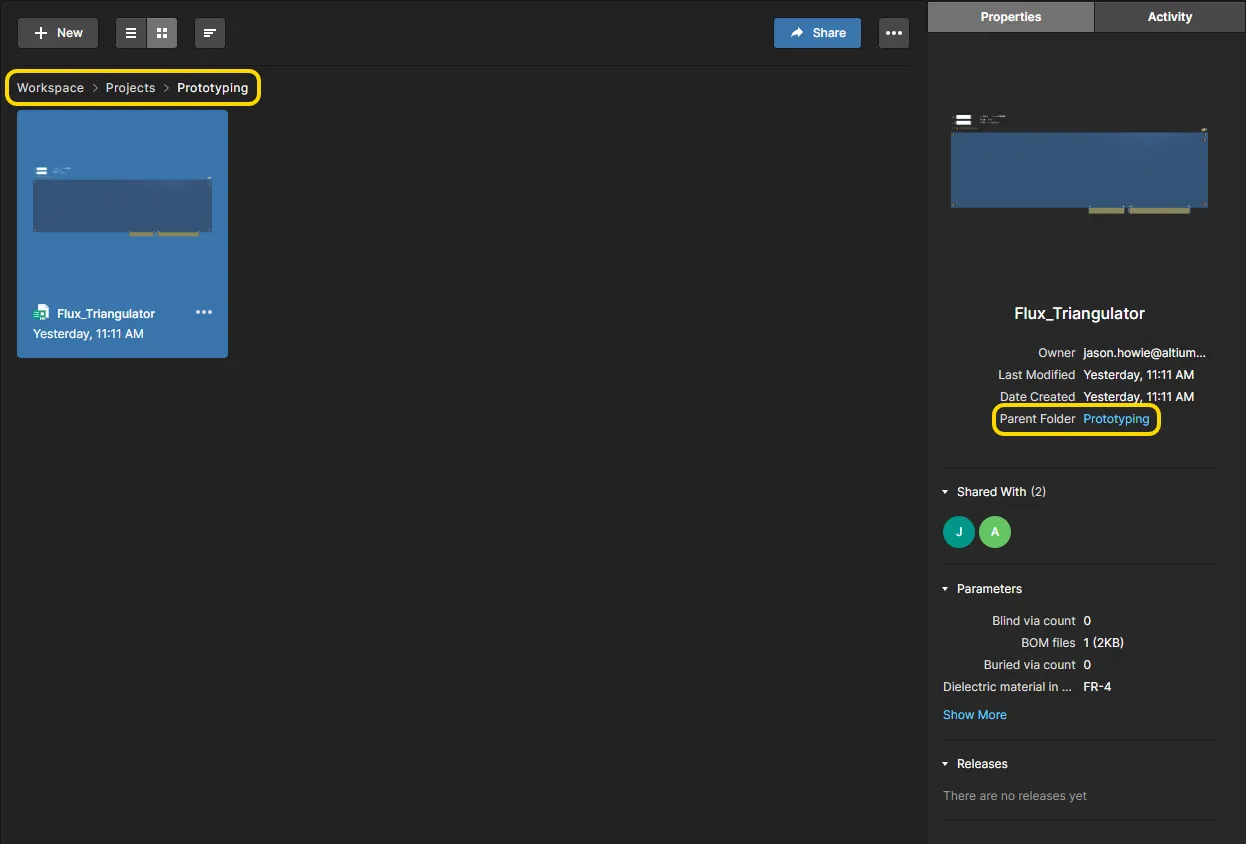Click Prototyping in the breadcrumb
The image size is (1246, 844).
point(213,88)
